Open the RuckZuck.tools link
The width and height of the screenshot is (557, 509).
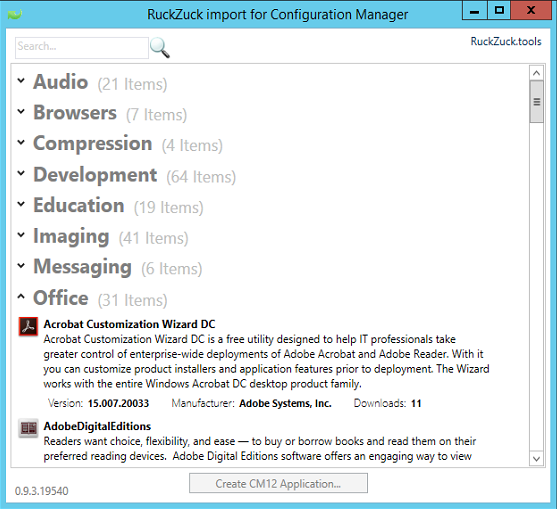tap(506, 41)
